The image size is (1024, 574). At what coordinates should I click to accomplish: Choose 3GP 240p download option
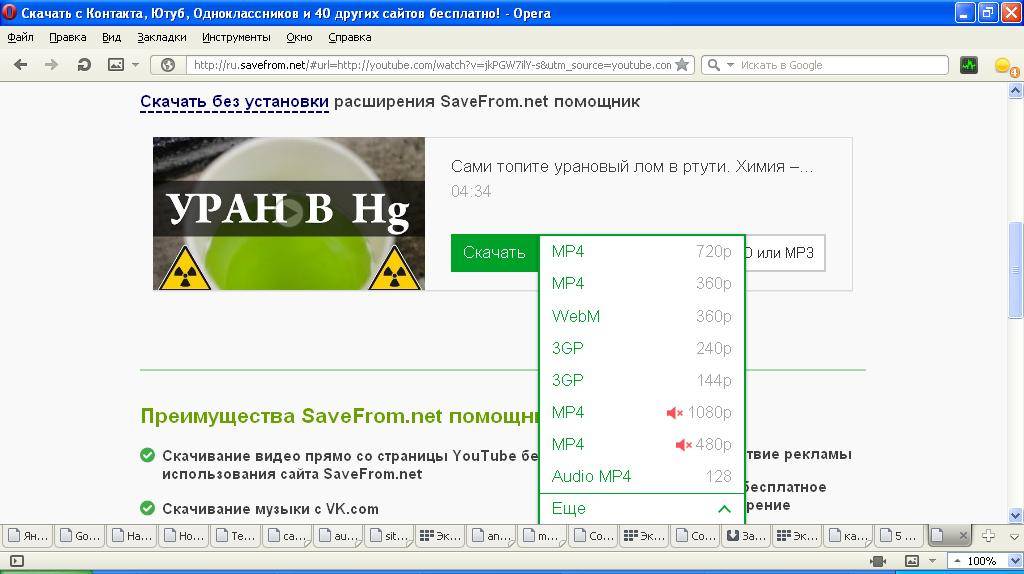641,348
